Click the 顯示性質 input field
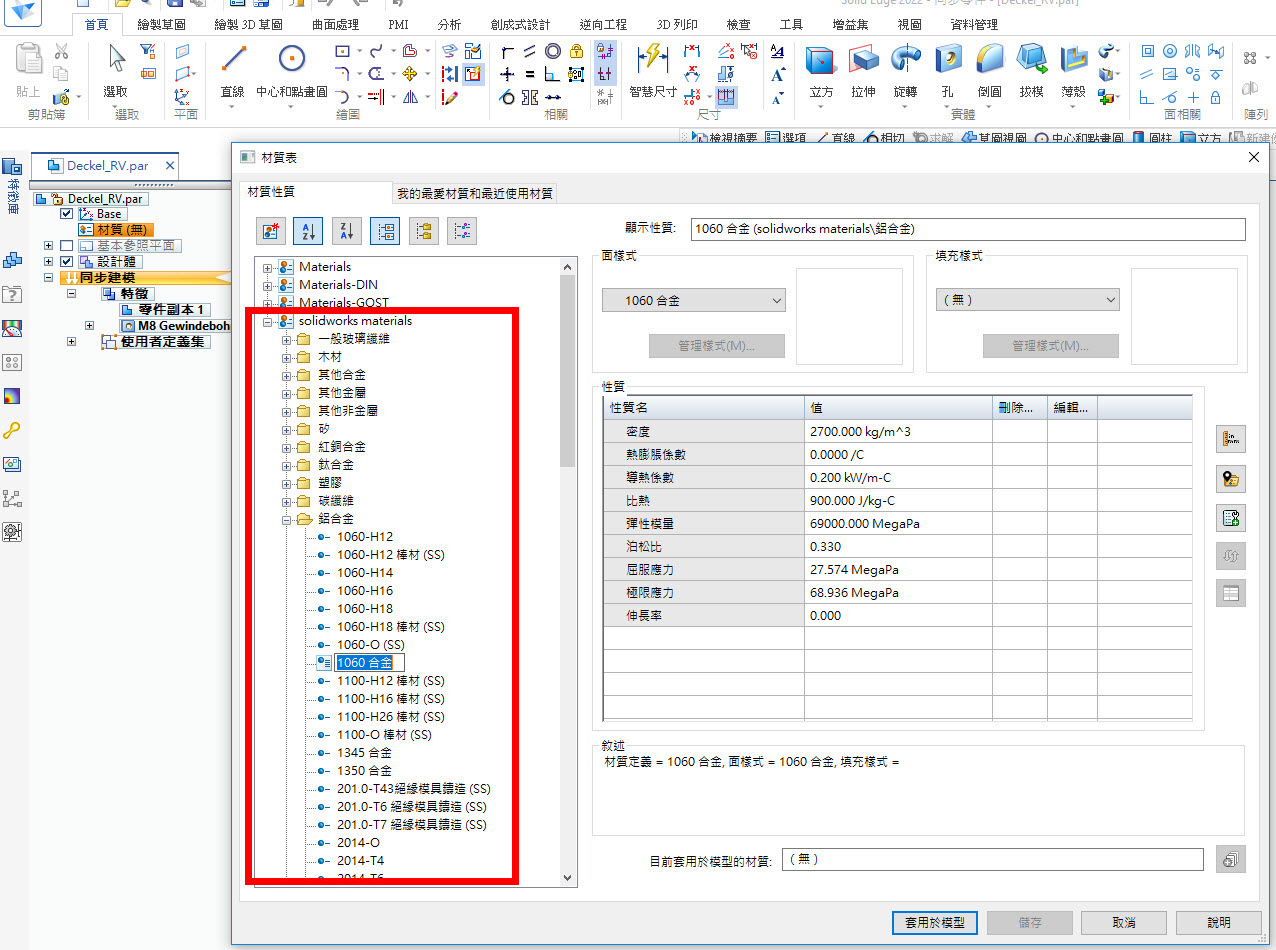Viewport: 1276px width, 950px height. click(968, 229)
